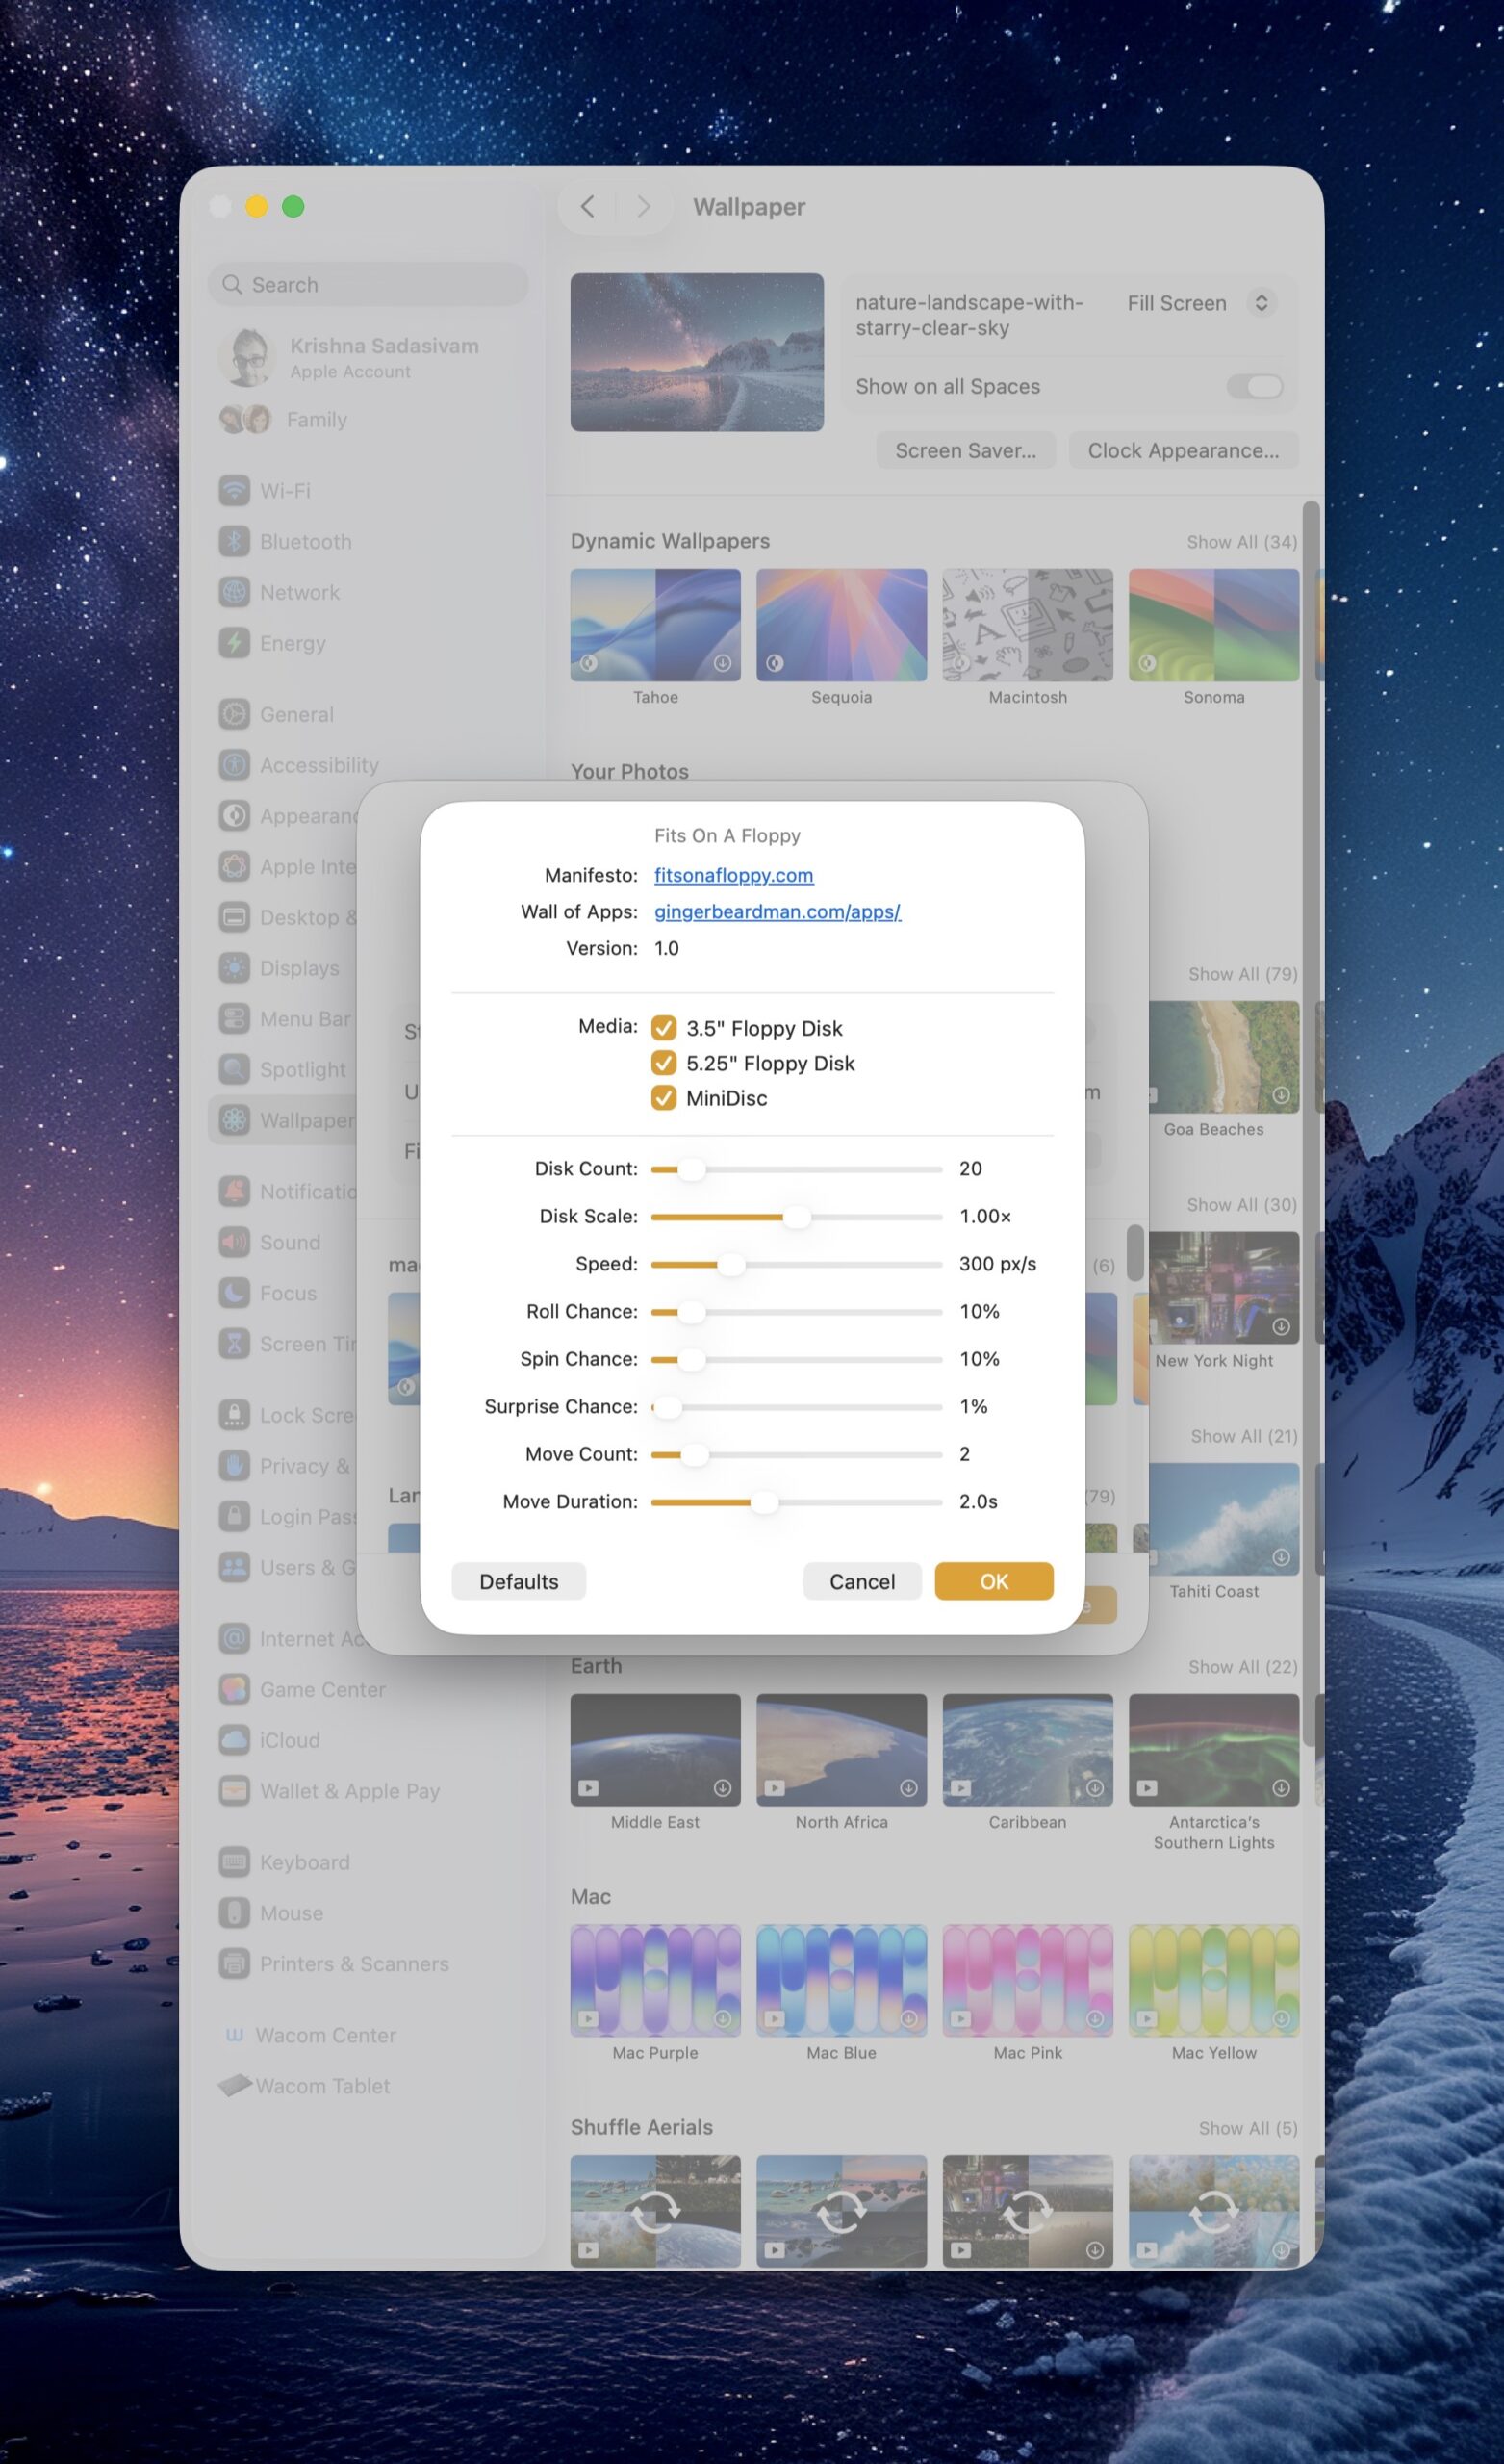
Task: Select the Screen Time sidebar icon
Action: click(234, 1344)
